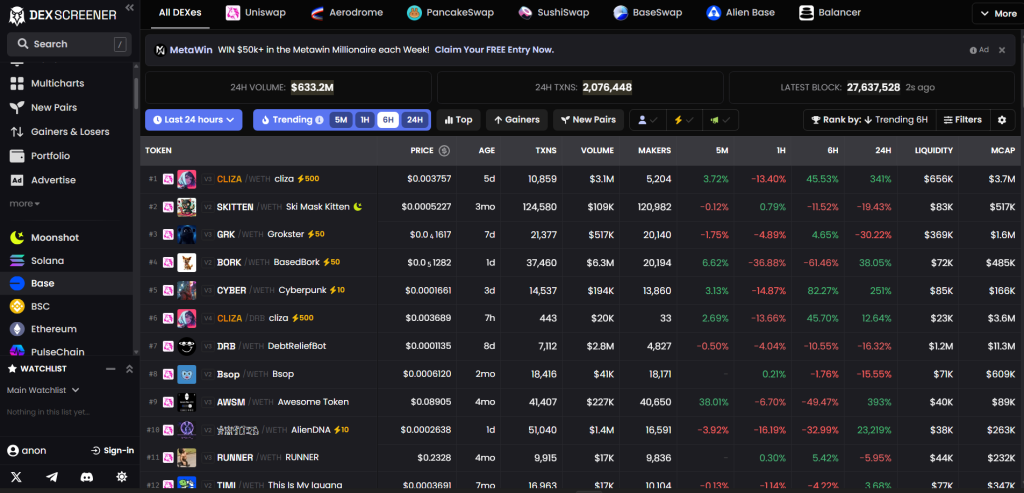Open the AWSM Awesome Token row

582,402
